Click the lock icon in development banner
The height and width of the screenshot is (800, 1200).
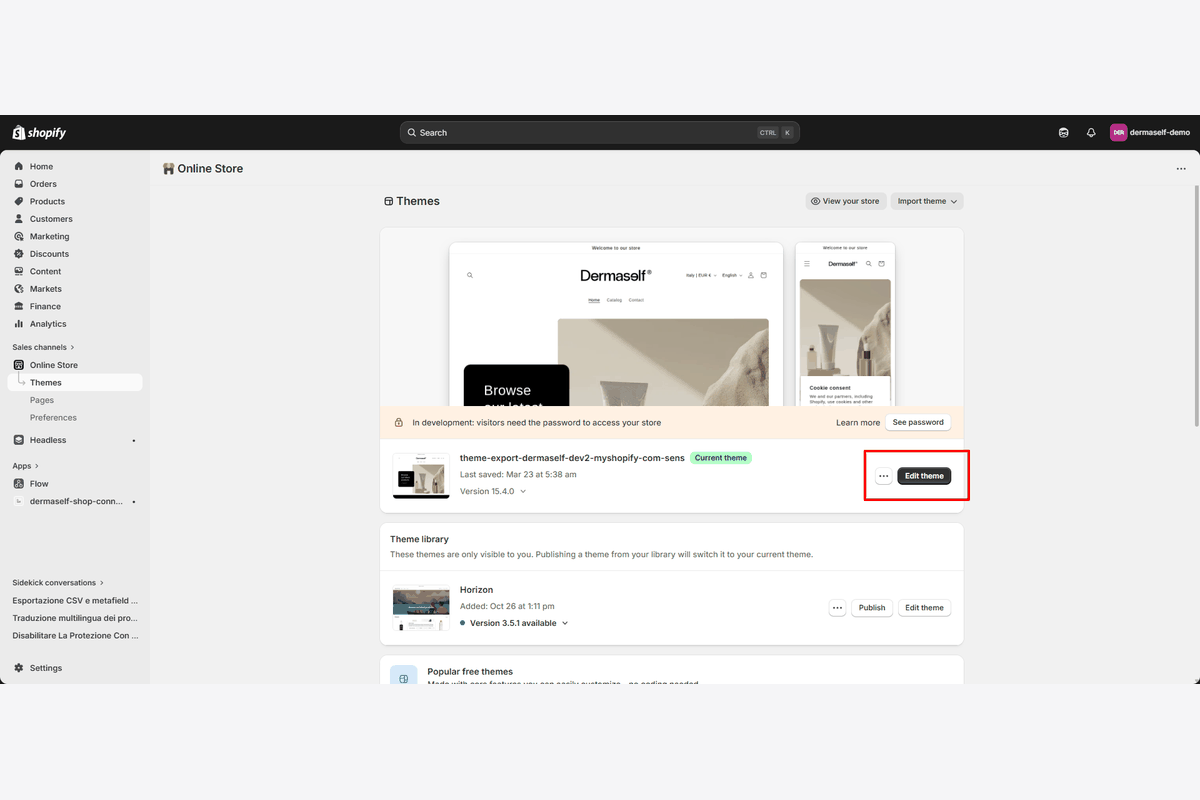[x=399, y=423]
